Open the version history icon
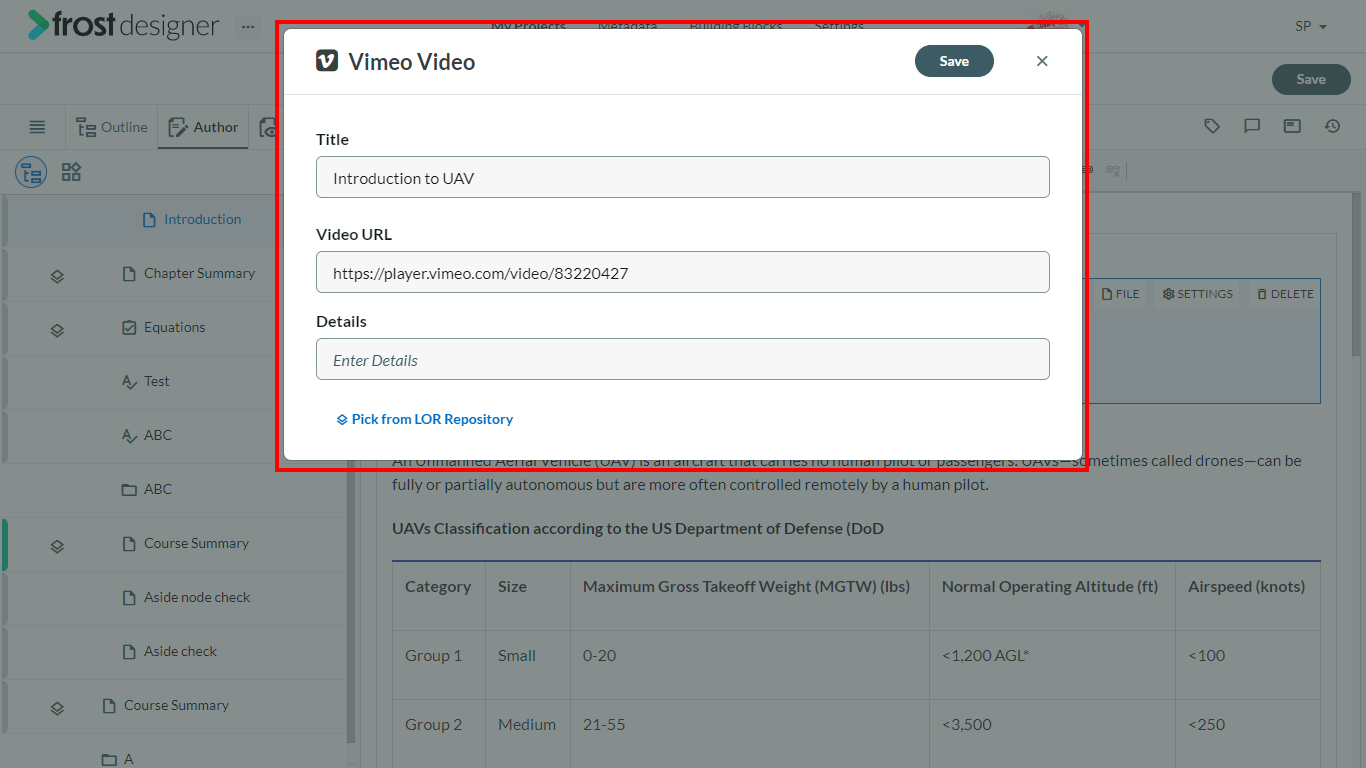1366x768 pixels. tap(1332, 126)
